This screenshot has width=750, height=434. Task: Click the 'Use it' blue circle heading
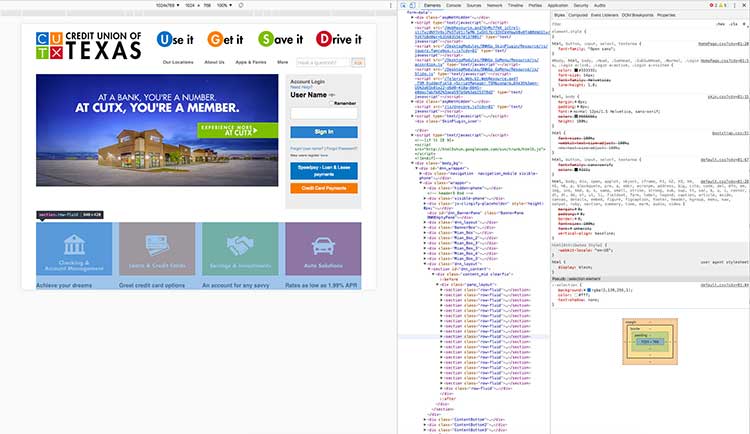pyautogui.click(x=175, y=39)
